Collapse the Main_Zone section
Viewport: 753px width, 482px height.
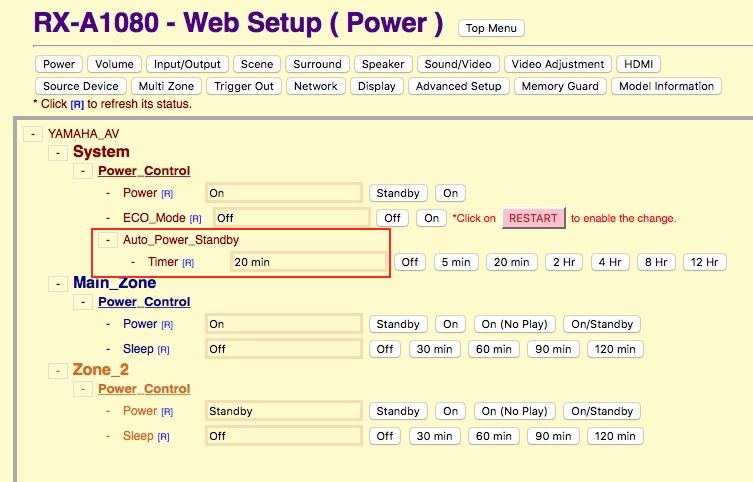(58, 284)
